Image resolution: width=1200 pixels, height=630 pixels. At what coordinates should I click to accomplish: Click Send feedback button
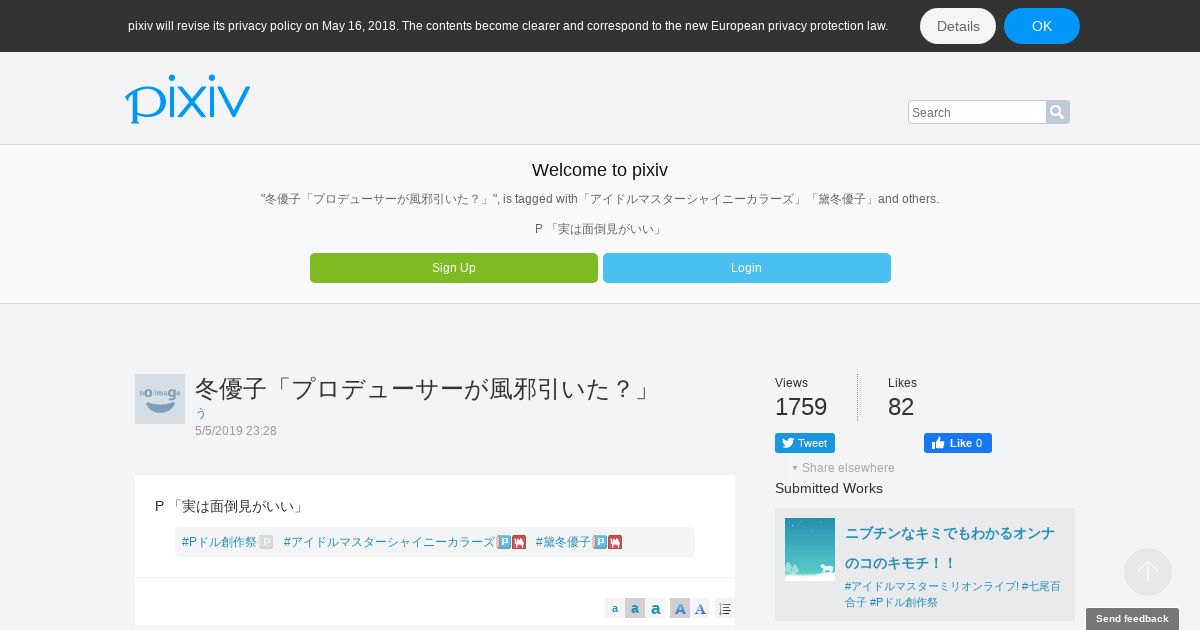(x=1132, y=619)
